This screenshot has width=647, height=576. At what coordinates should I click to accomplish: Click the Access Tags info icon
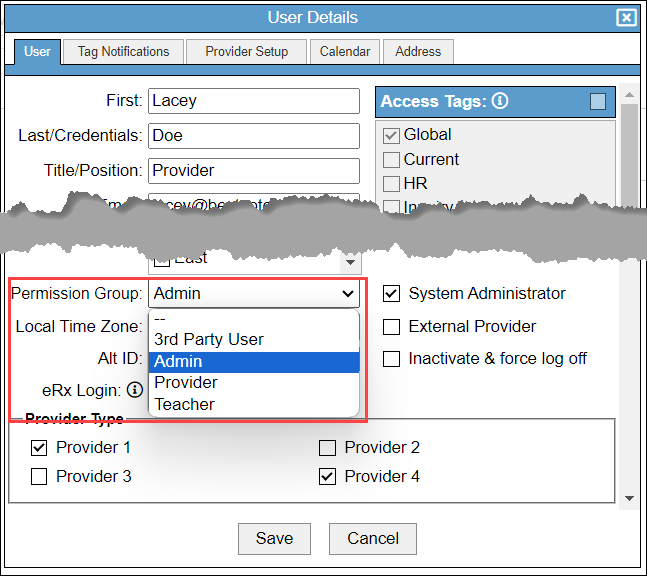(x=500, y=101)
